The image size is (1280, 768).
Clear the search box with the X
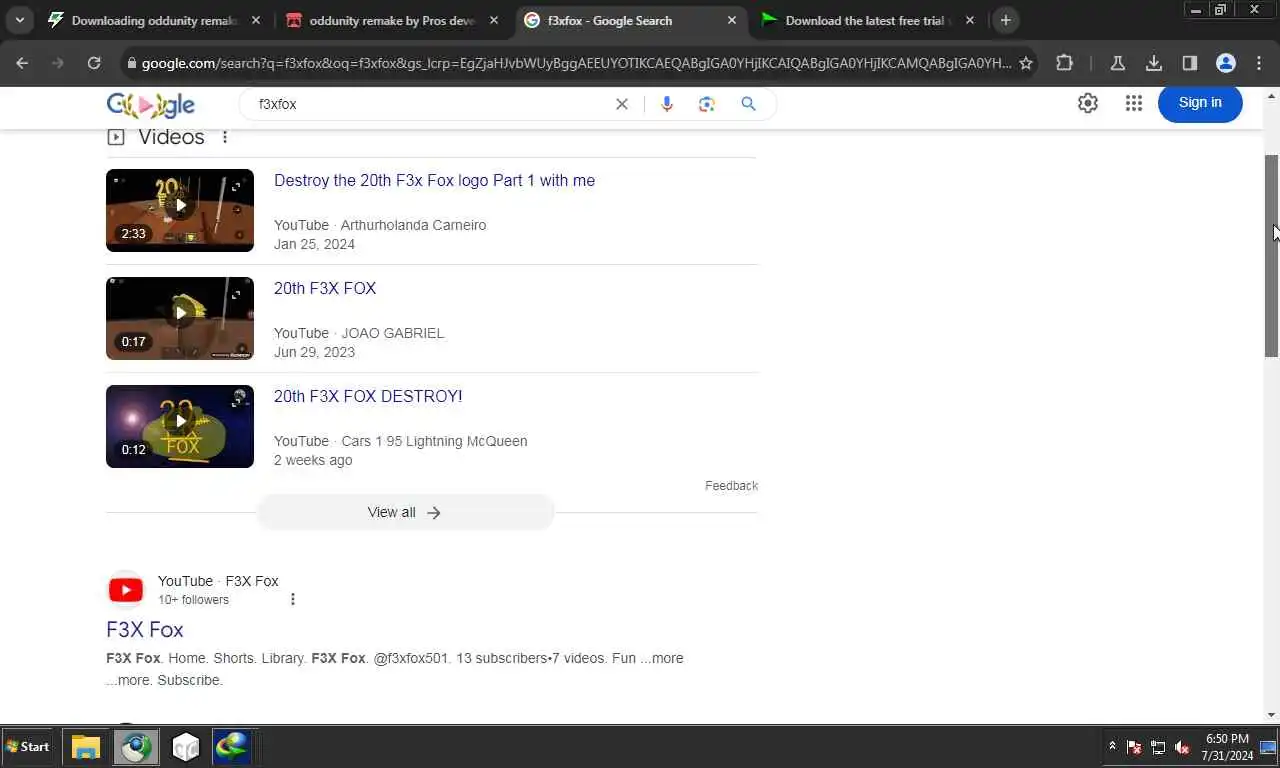pyautogui.click(x=622, y=104)
